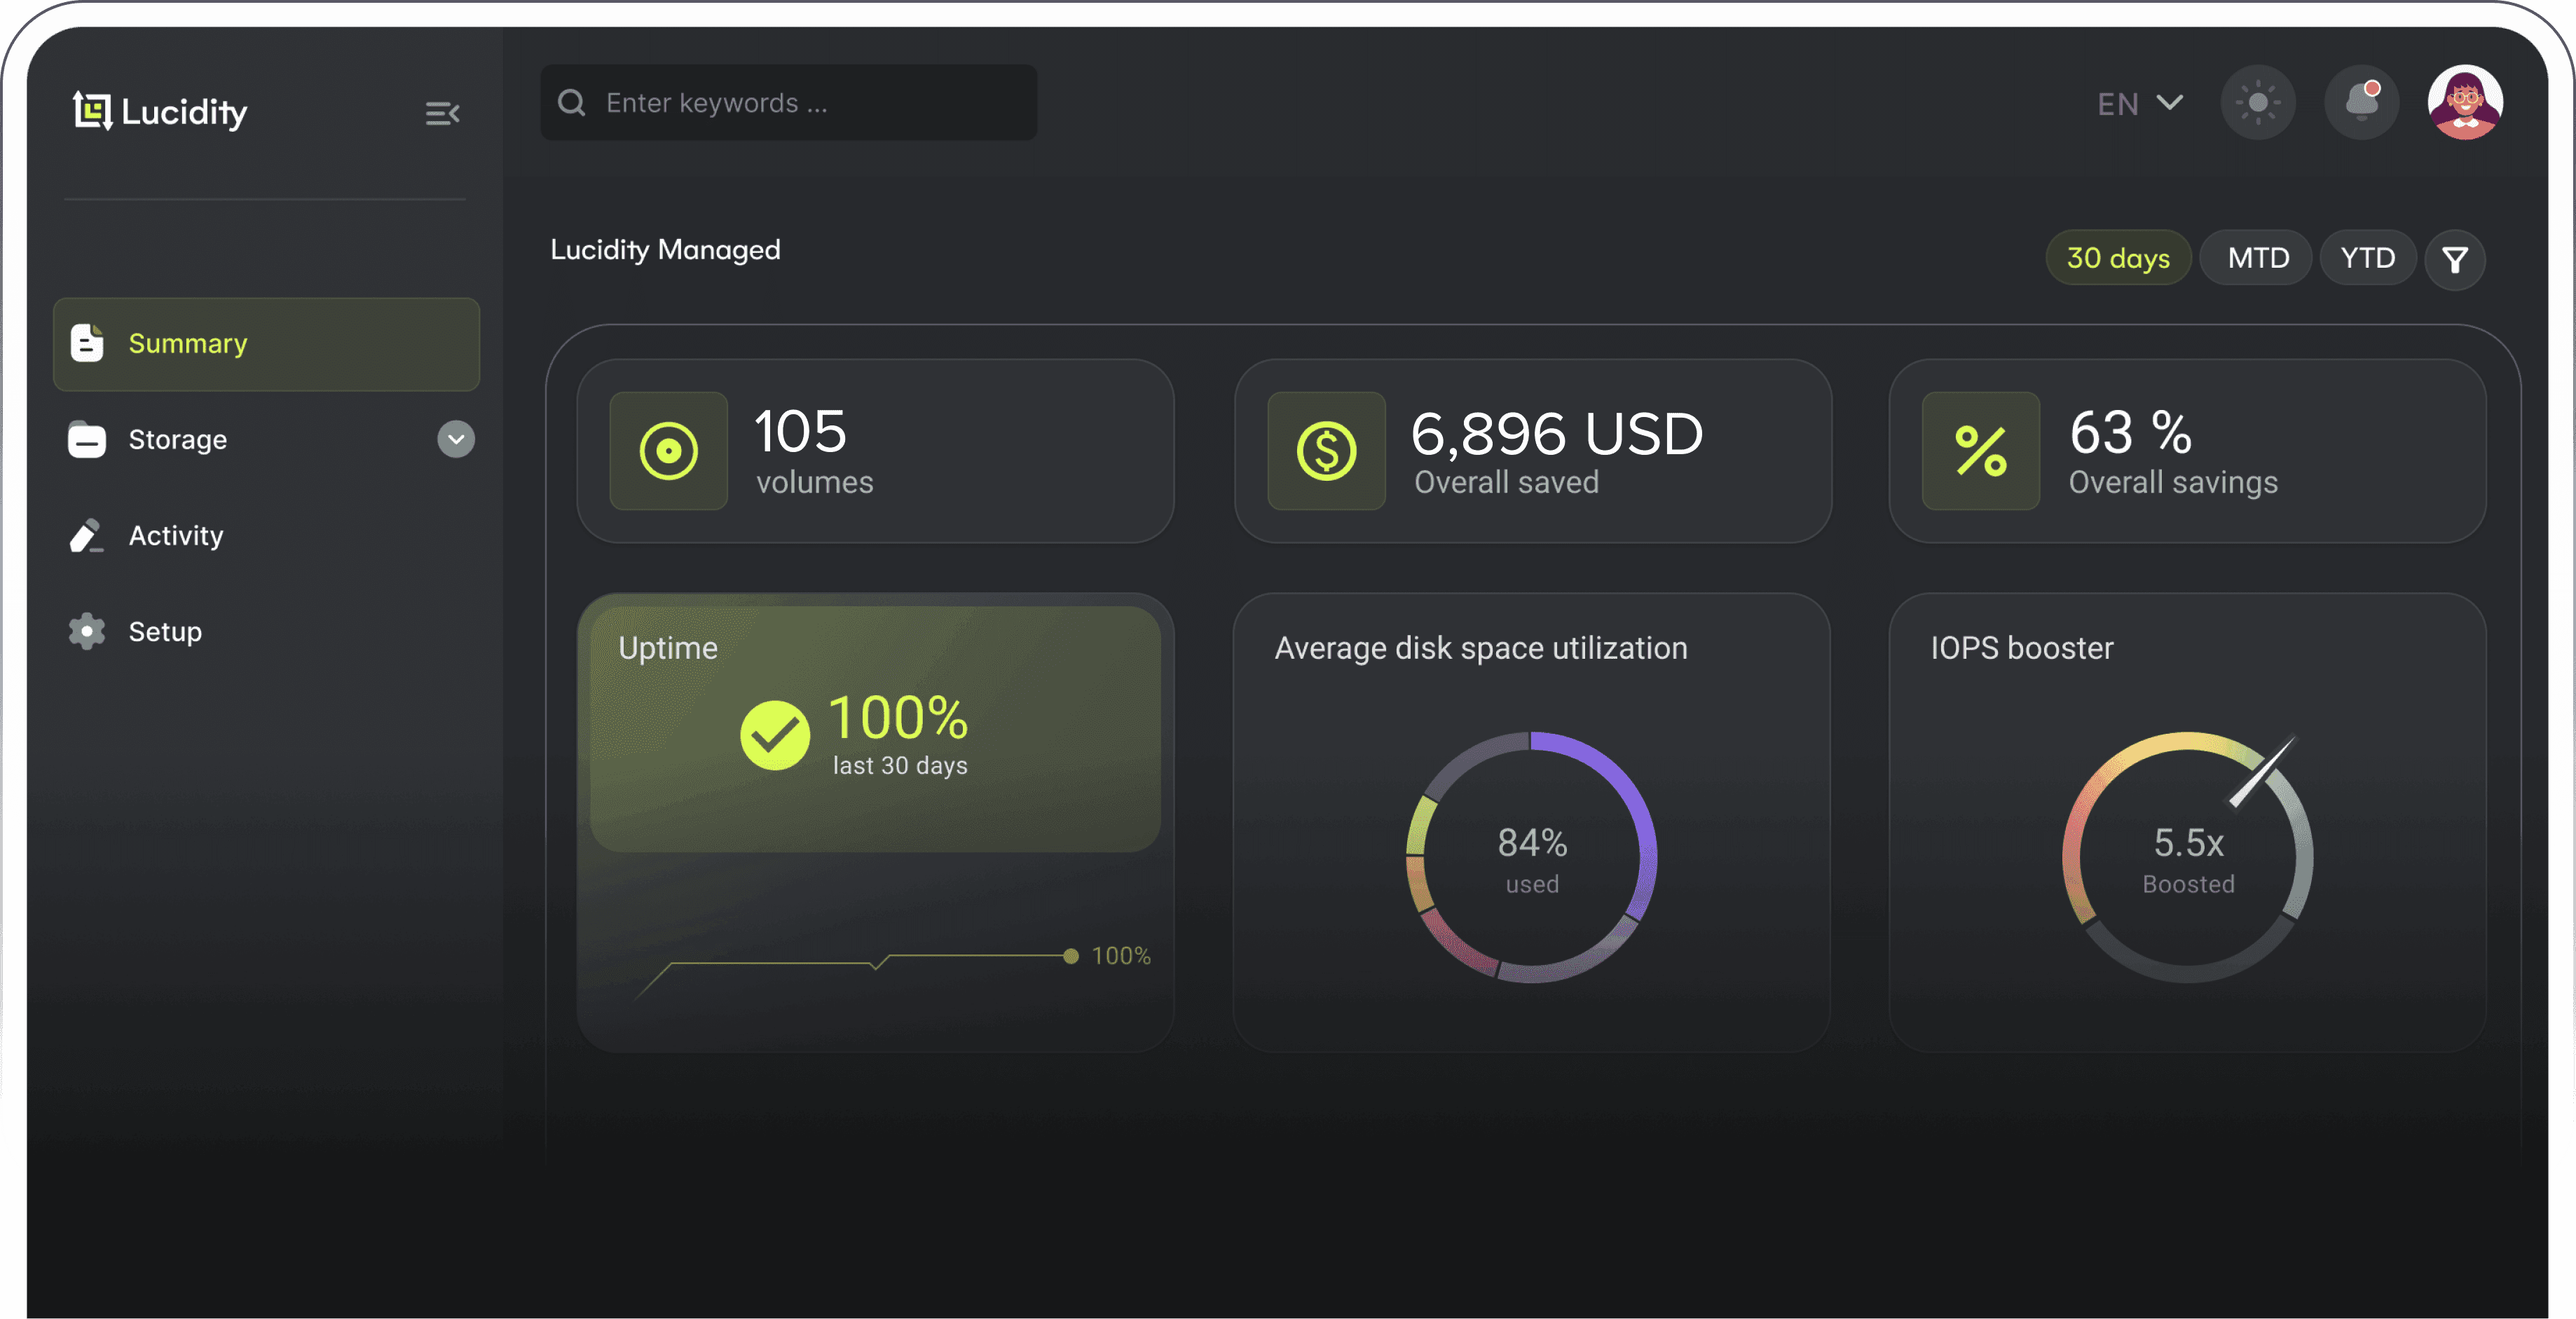This screenshot has height=1319, width=2576.
Task: Open the Setup section
Action: point(165,631)
